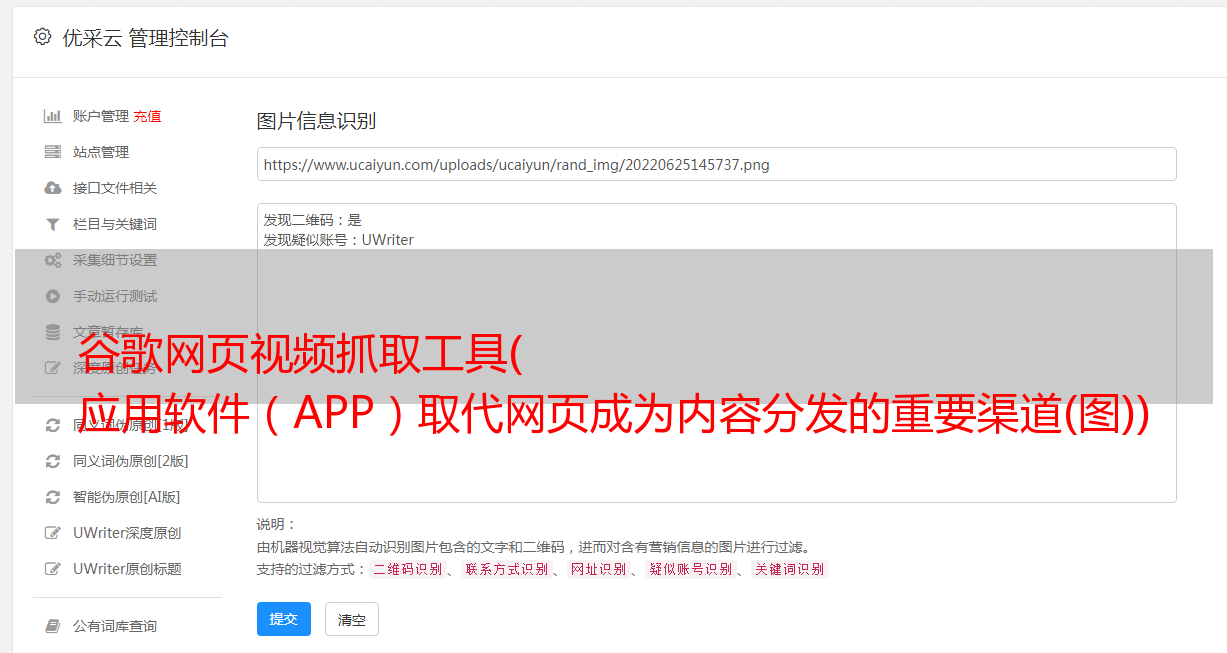Click the filter funnel icon for 栏目与关键词
The image size is (1227, 653).
(53, 224)
